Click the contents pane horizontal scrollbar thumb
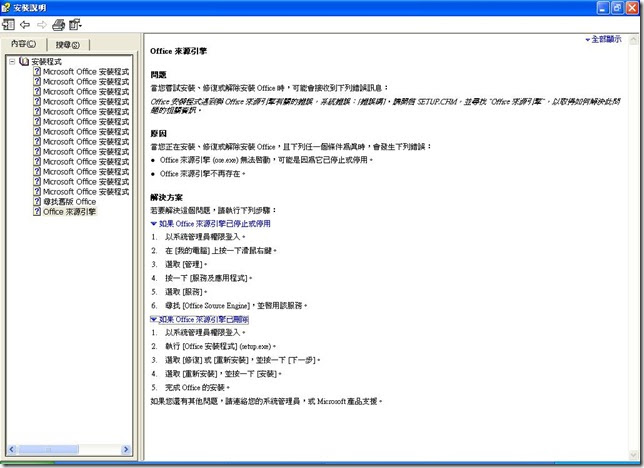The height and width of the screenshot is (468, 644). point(48,450)
